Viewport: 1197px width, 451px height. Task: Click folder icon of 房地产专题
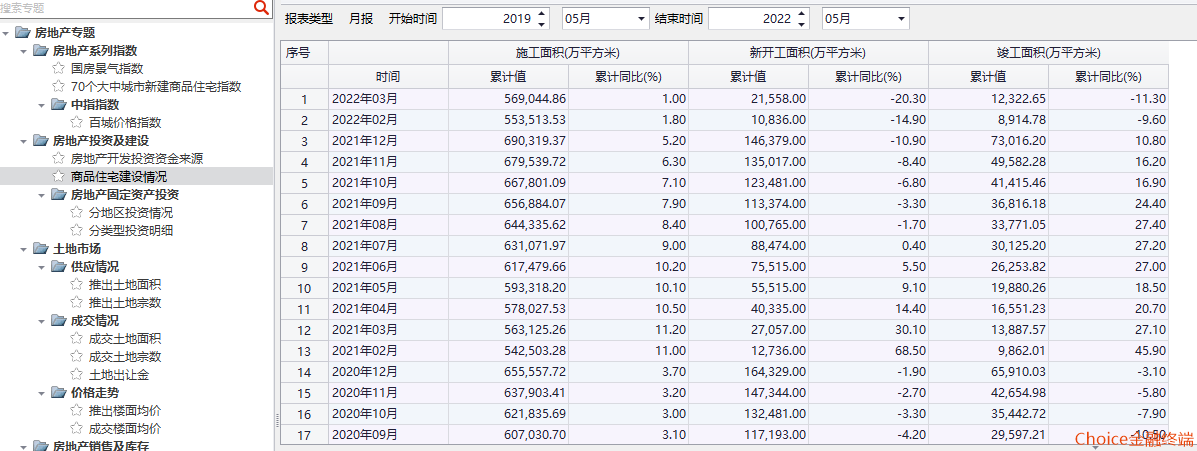point(23,33)
